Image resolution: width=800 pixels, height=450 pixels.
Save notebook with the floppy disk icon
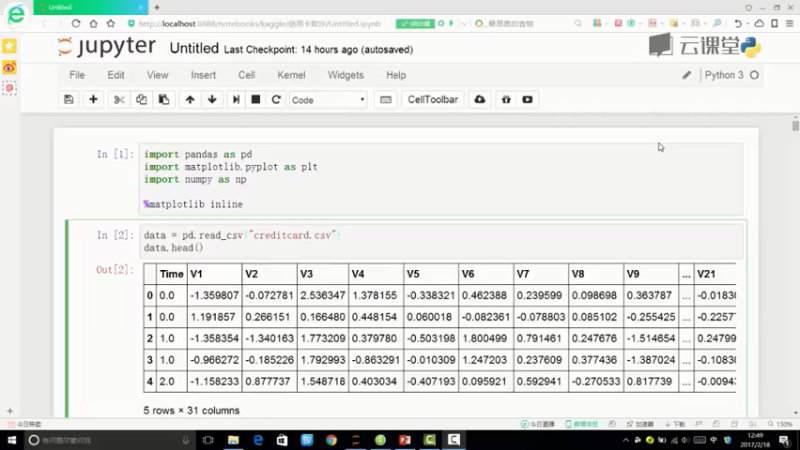69,99
